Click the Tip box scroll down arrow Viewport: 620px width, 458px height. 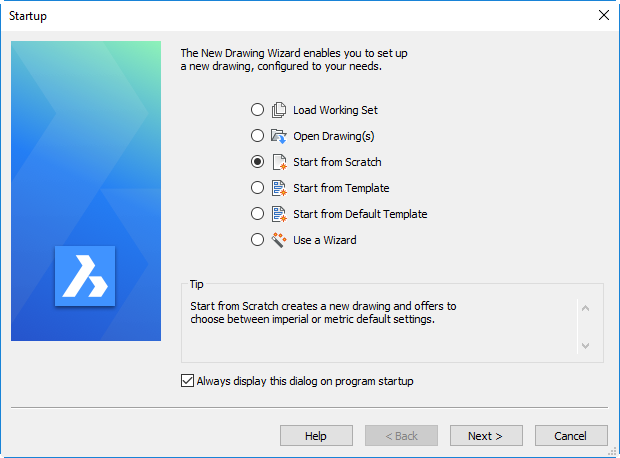pos(586,346)
